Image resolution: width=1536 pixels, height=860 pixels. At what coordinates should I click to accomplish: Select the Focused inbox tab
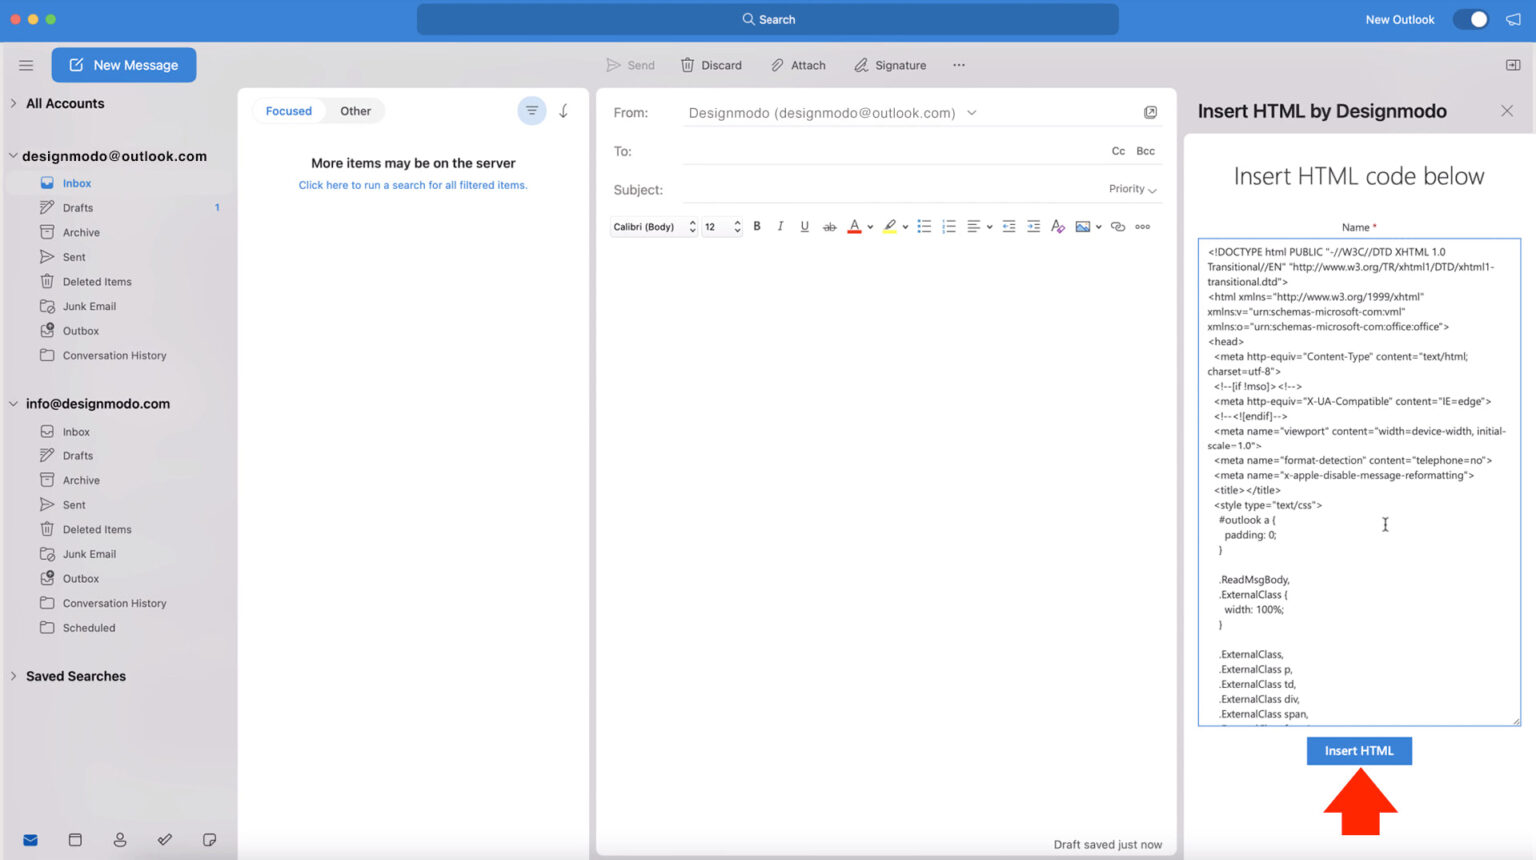click(288, 111)
